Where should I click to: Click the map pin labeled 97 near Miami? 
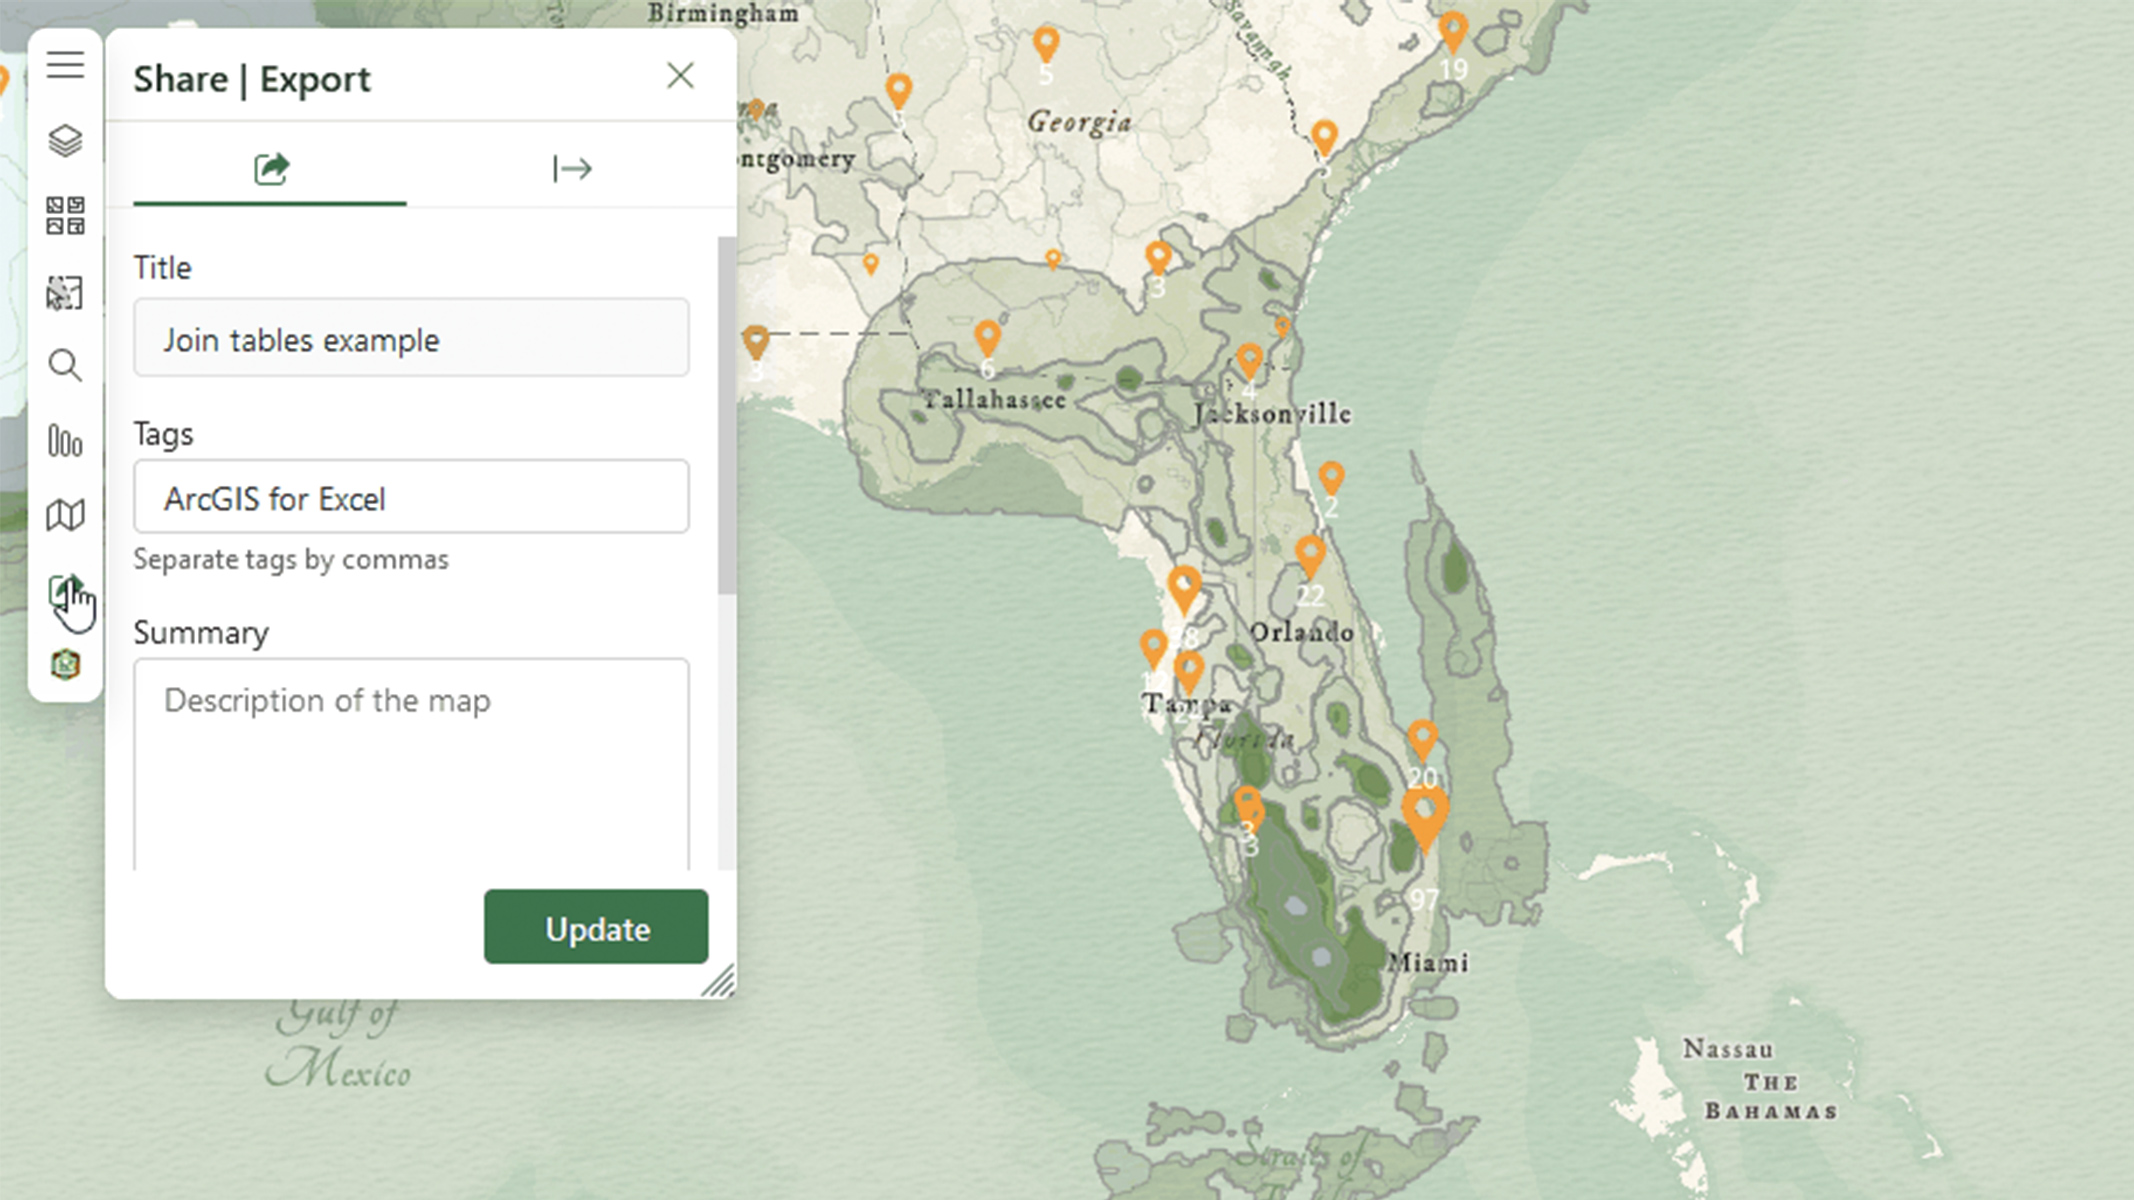pyautogui.click(x=1424, y=822)
